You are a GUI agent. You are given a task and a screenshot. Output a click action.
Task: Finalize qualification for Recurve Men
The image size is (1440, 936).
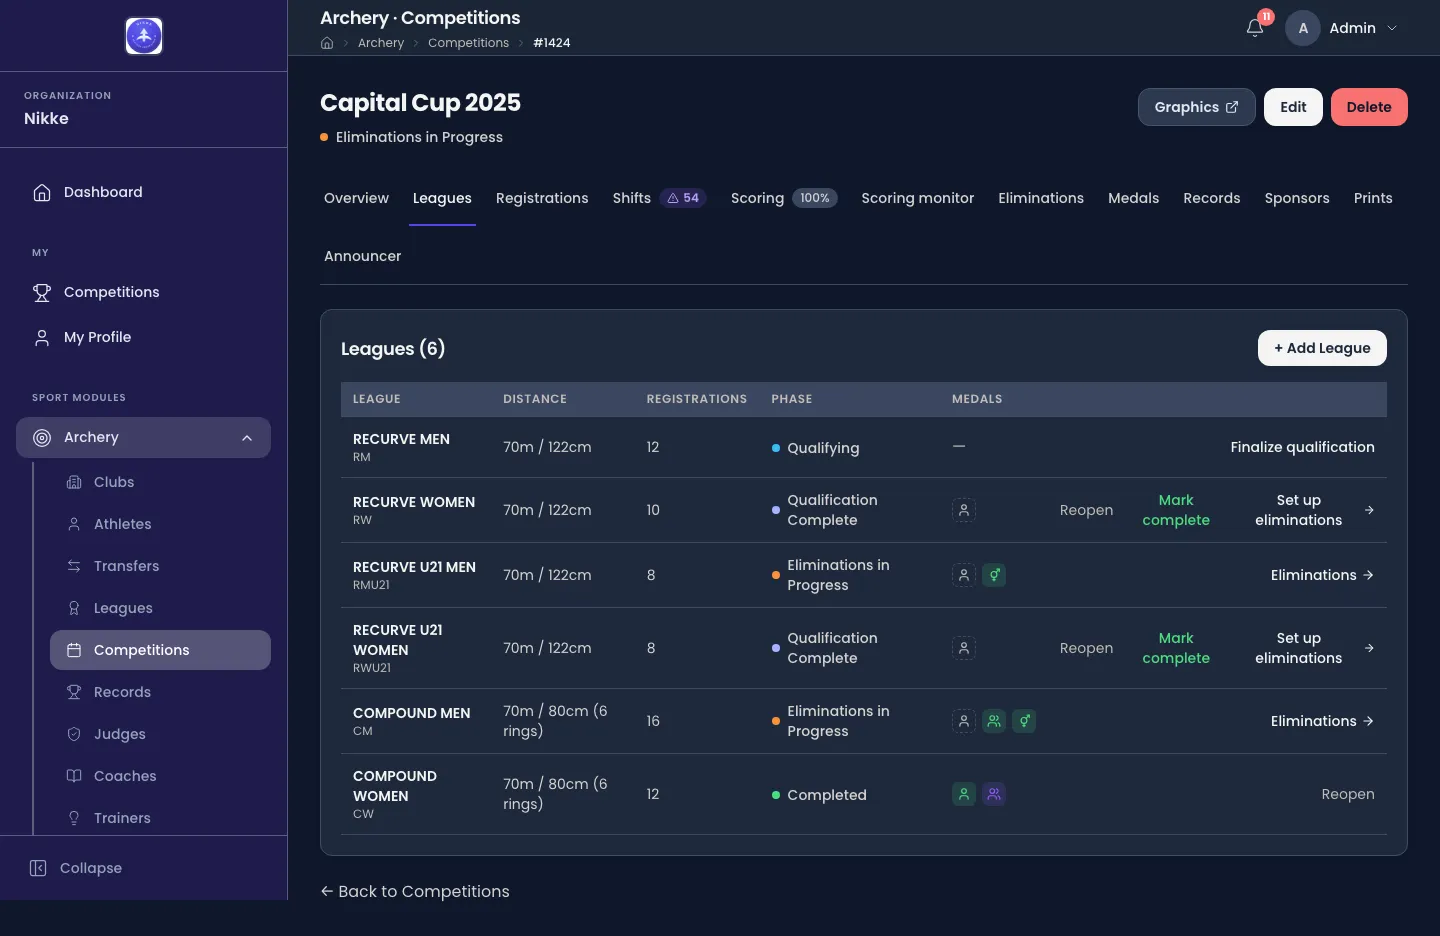(1302, 447)
